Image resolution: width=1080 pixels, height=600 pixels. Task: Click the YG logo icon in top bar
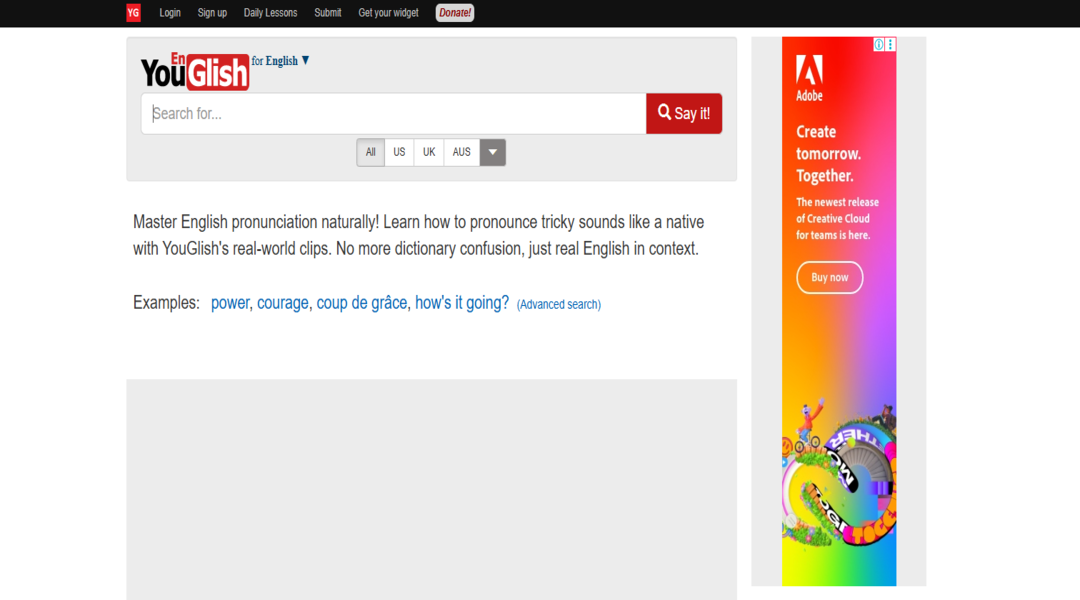click(x=134, y=12)
